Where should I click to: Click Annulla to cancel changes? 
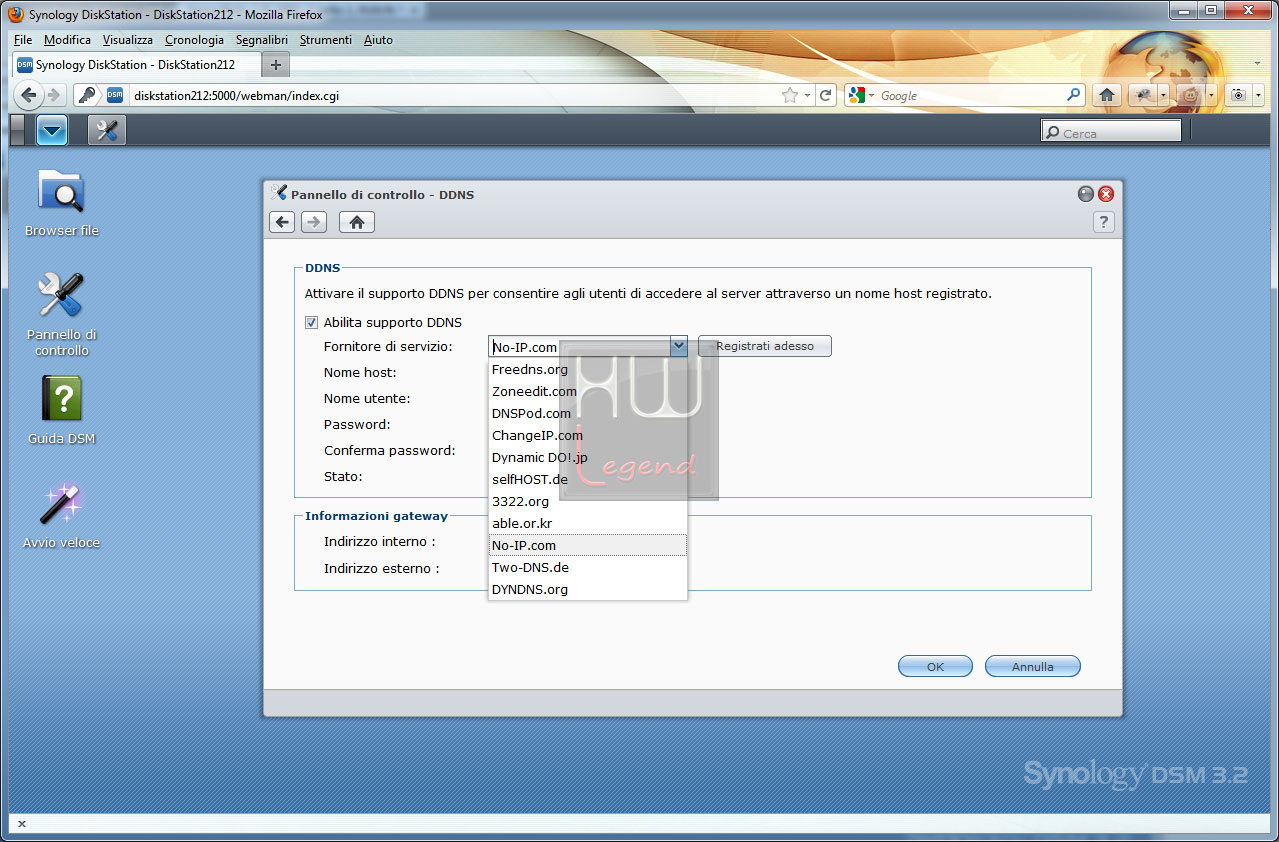click(x=1033, y=667)
